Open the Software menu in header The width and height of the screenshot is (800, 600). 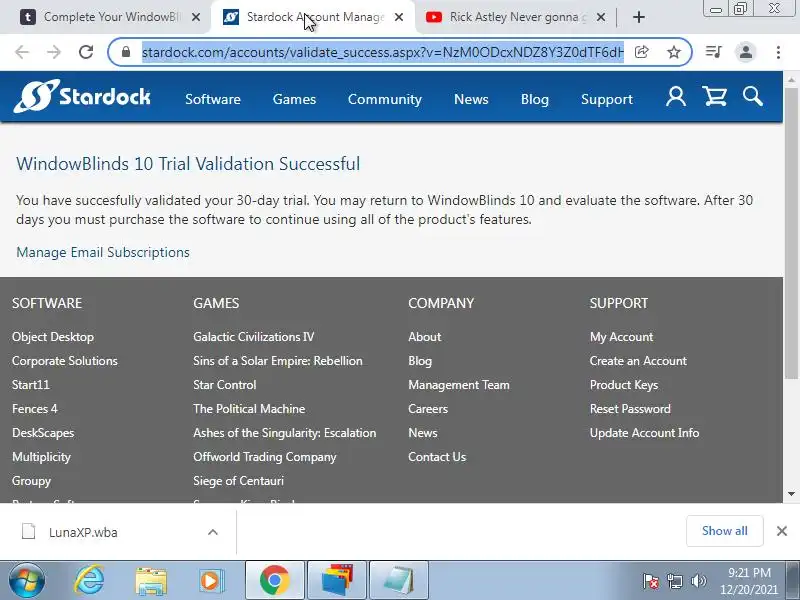coord(213,99)
